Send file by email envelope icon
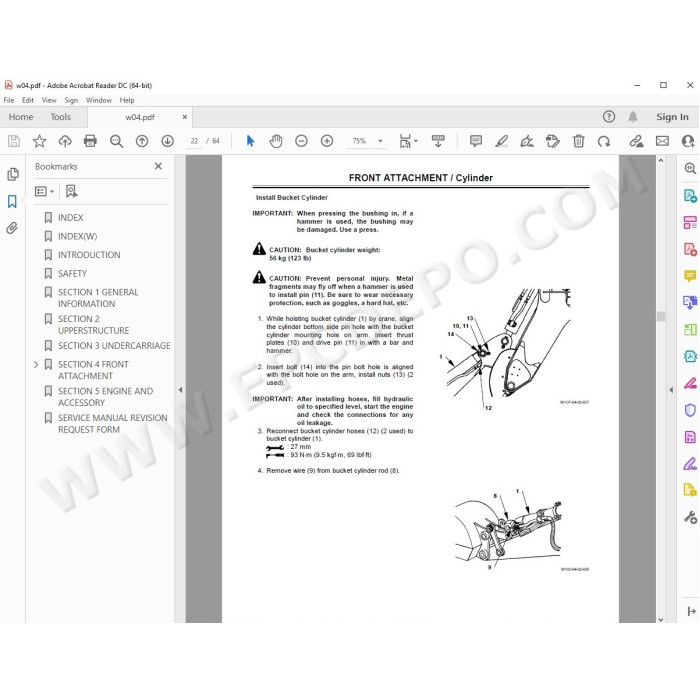This screenshot has width=700, height=700. click(662, 141)
